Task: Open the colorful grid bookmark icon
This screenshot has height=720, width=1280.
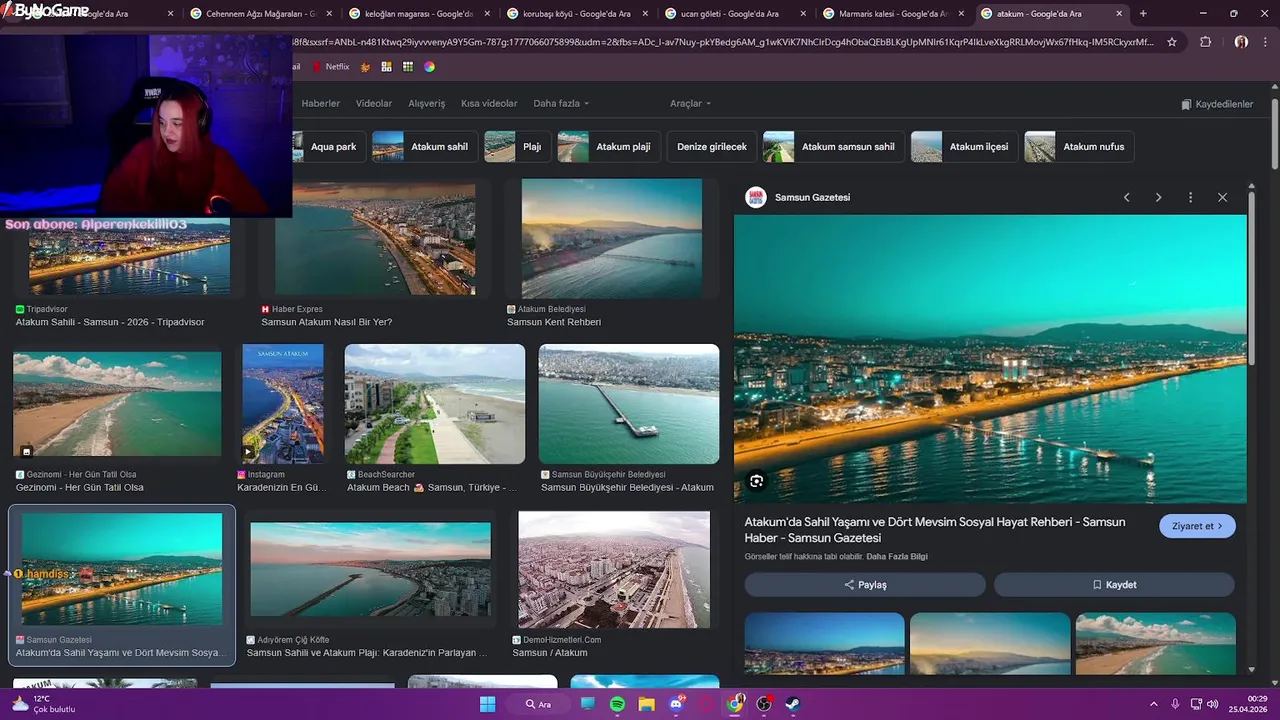Action: pyautogui.click(x=408, y=67)
